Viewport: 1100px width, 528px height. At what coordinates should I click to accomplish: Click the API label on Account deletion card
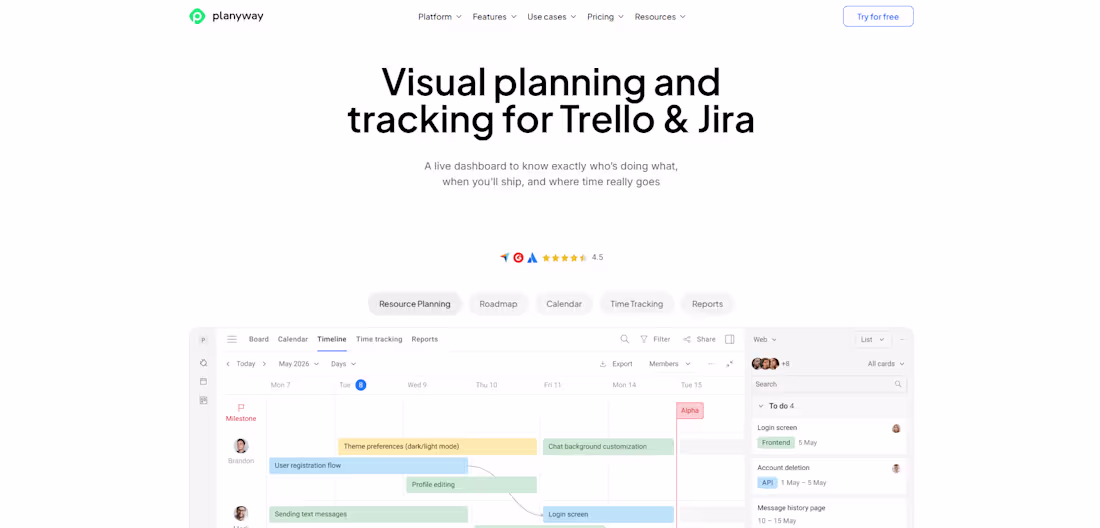(767, 482)
